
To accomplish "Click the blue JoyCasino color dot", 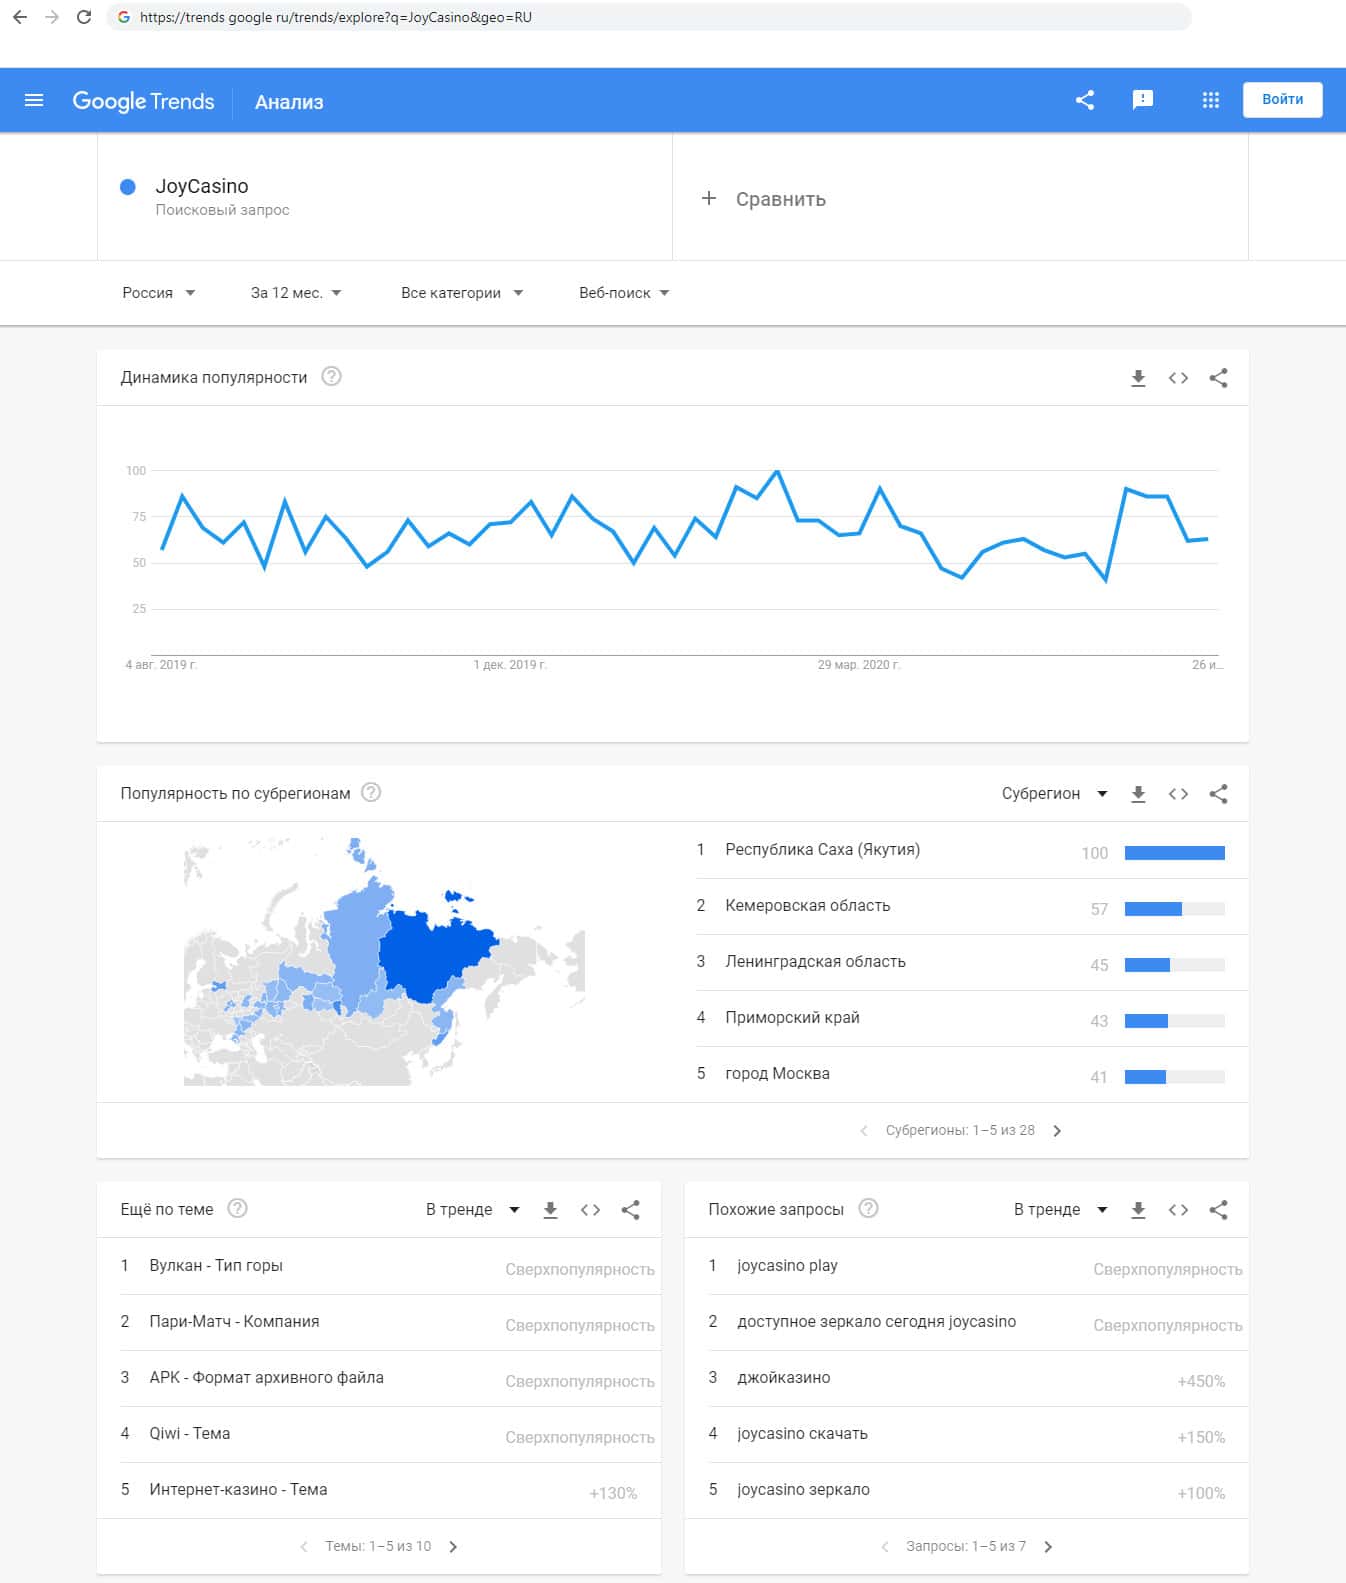I will click(x=128, y=187).
